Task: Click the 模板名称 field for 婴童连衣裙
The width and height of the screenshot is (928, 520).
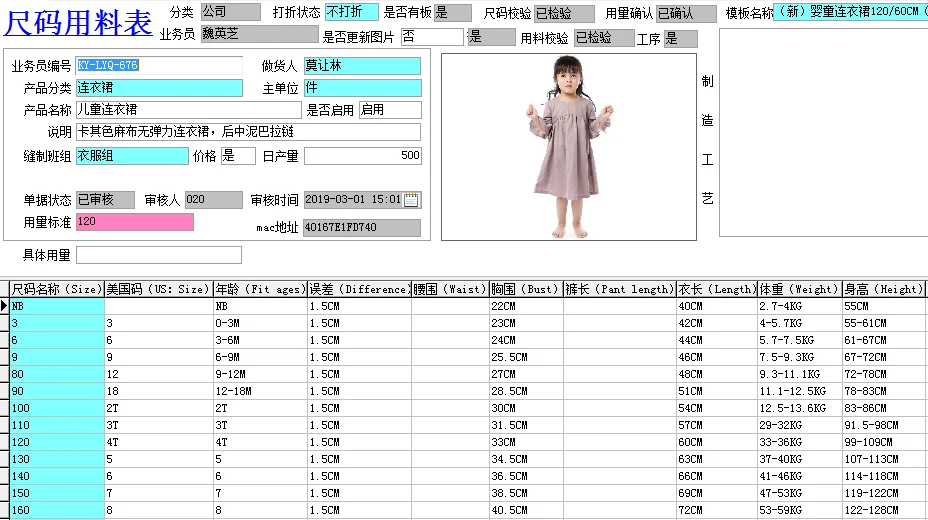Action: pos(850,12)
